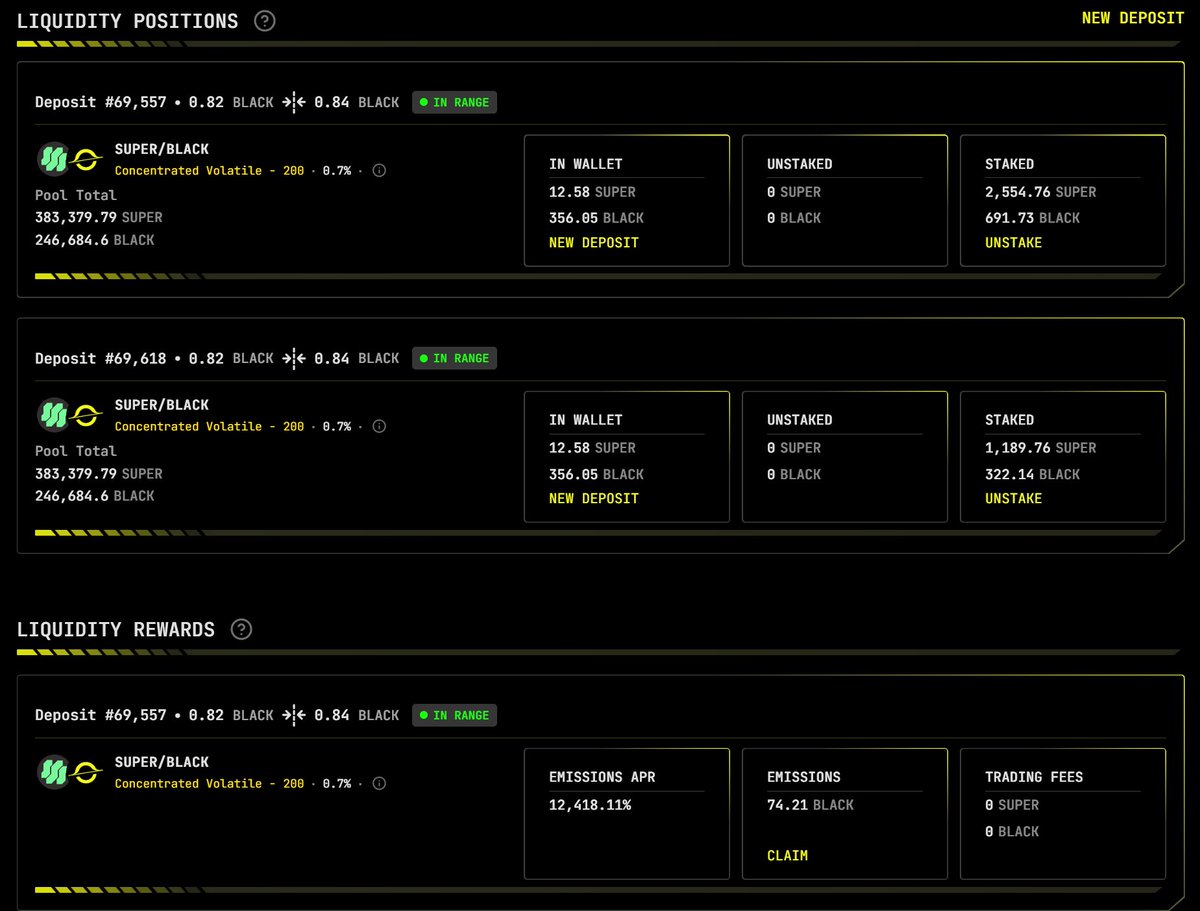The height and width of the screenshot is (911, 1200).
Task: Open Liquidity Positions help question-mark icon
Action: [x=264, y=21]
